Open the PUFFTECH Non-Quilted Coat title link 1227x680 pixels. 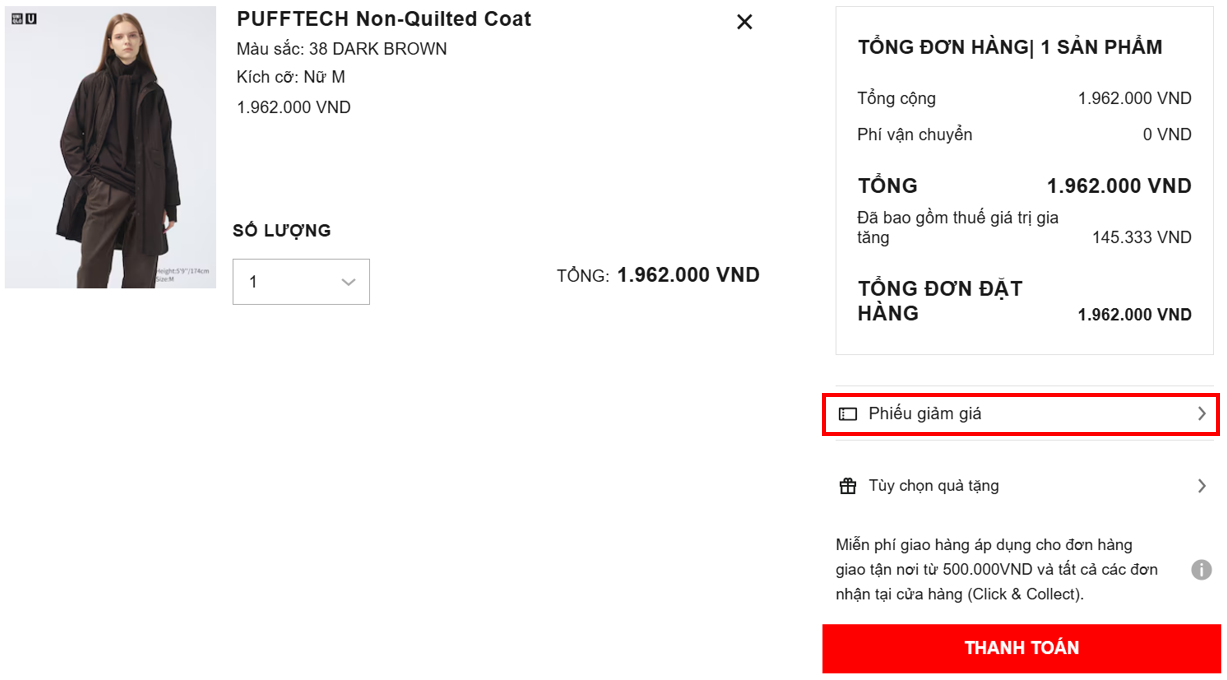pos(384,19)
